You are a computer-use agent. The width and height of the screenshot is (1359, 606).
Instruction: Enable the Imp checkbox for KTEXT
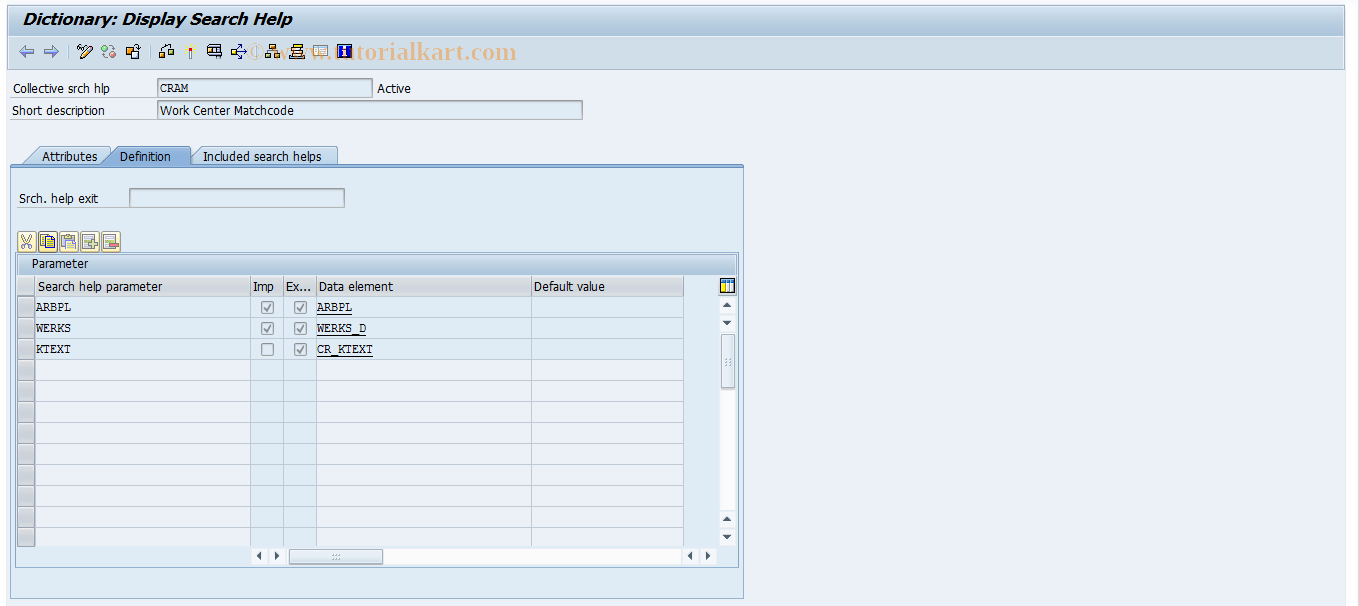click(266, 349)
